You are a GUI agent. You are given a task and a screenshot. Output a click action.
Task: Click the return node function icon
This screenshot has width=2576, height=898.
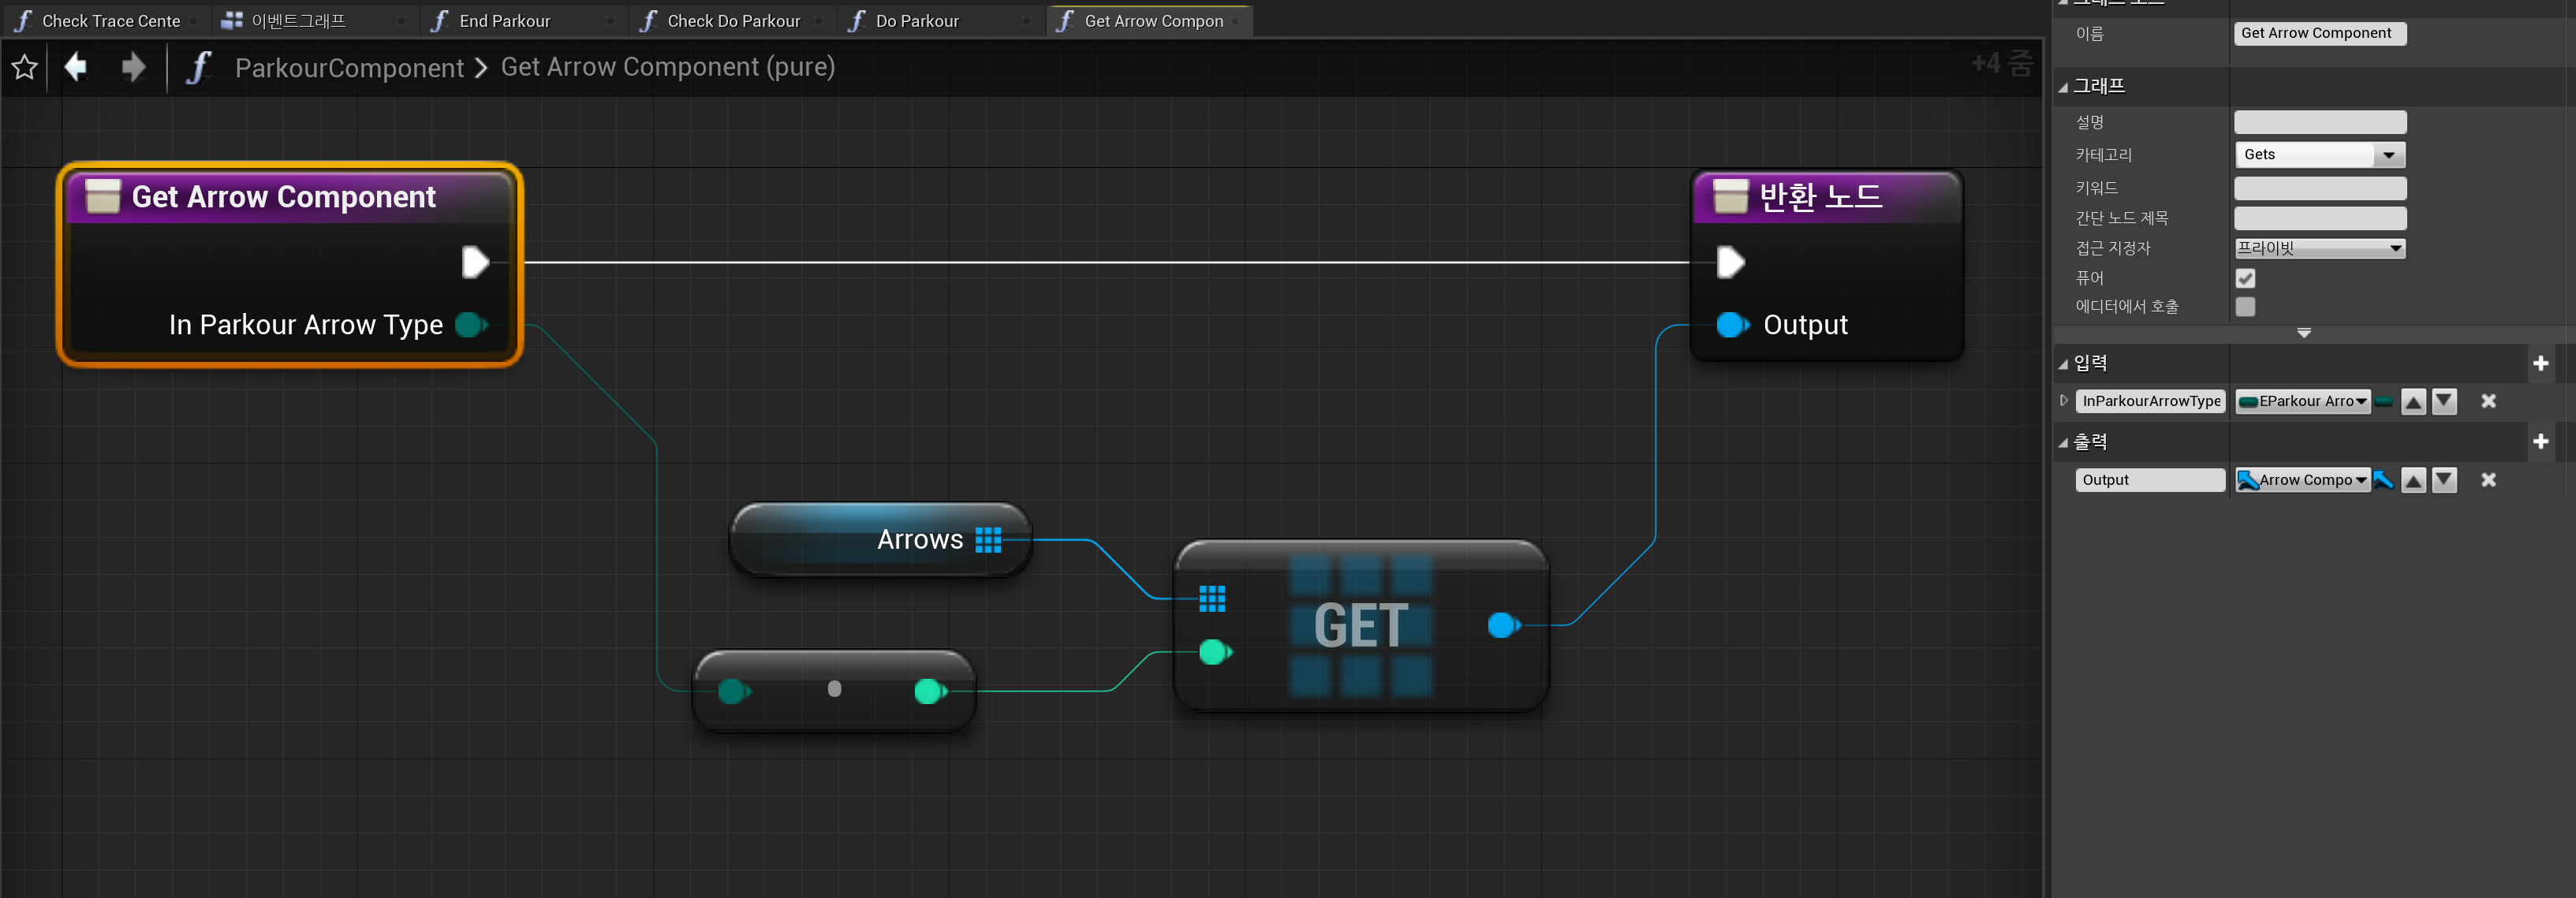(1730, 196)
